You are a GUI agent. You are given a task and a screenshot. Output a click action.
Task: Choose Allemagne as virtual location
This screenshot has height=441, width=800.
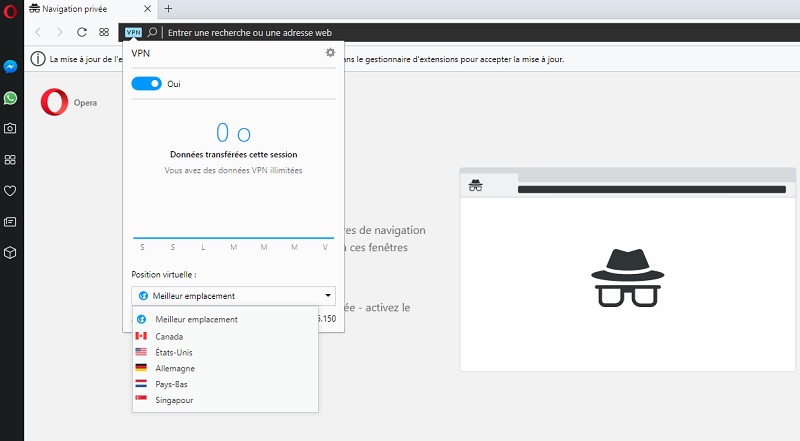coord(225,368)
